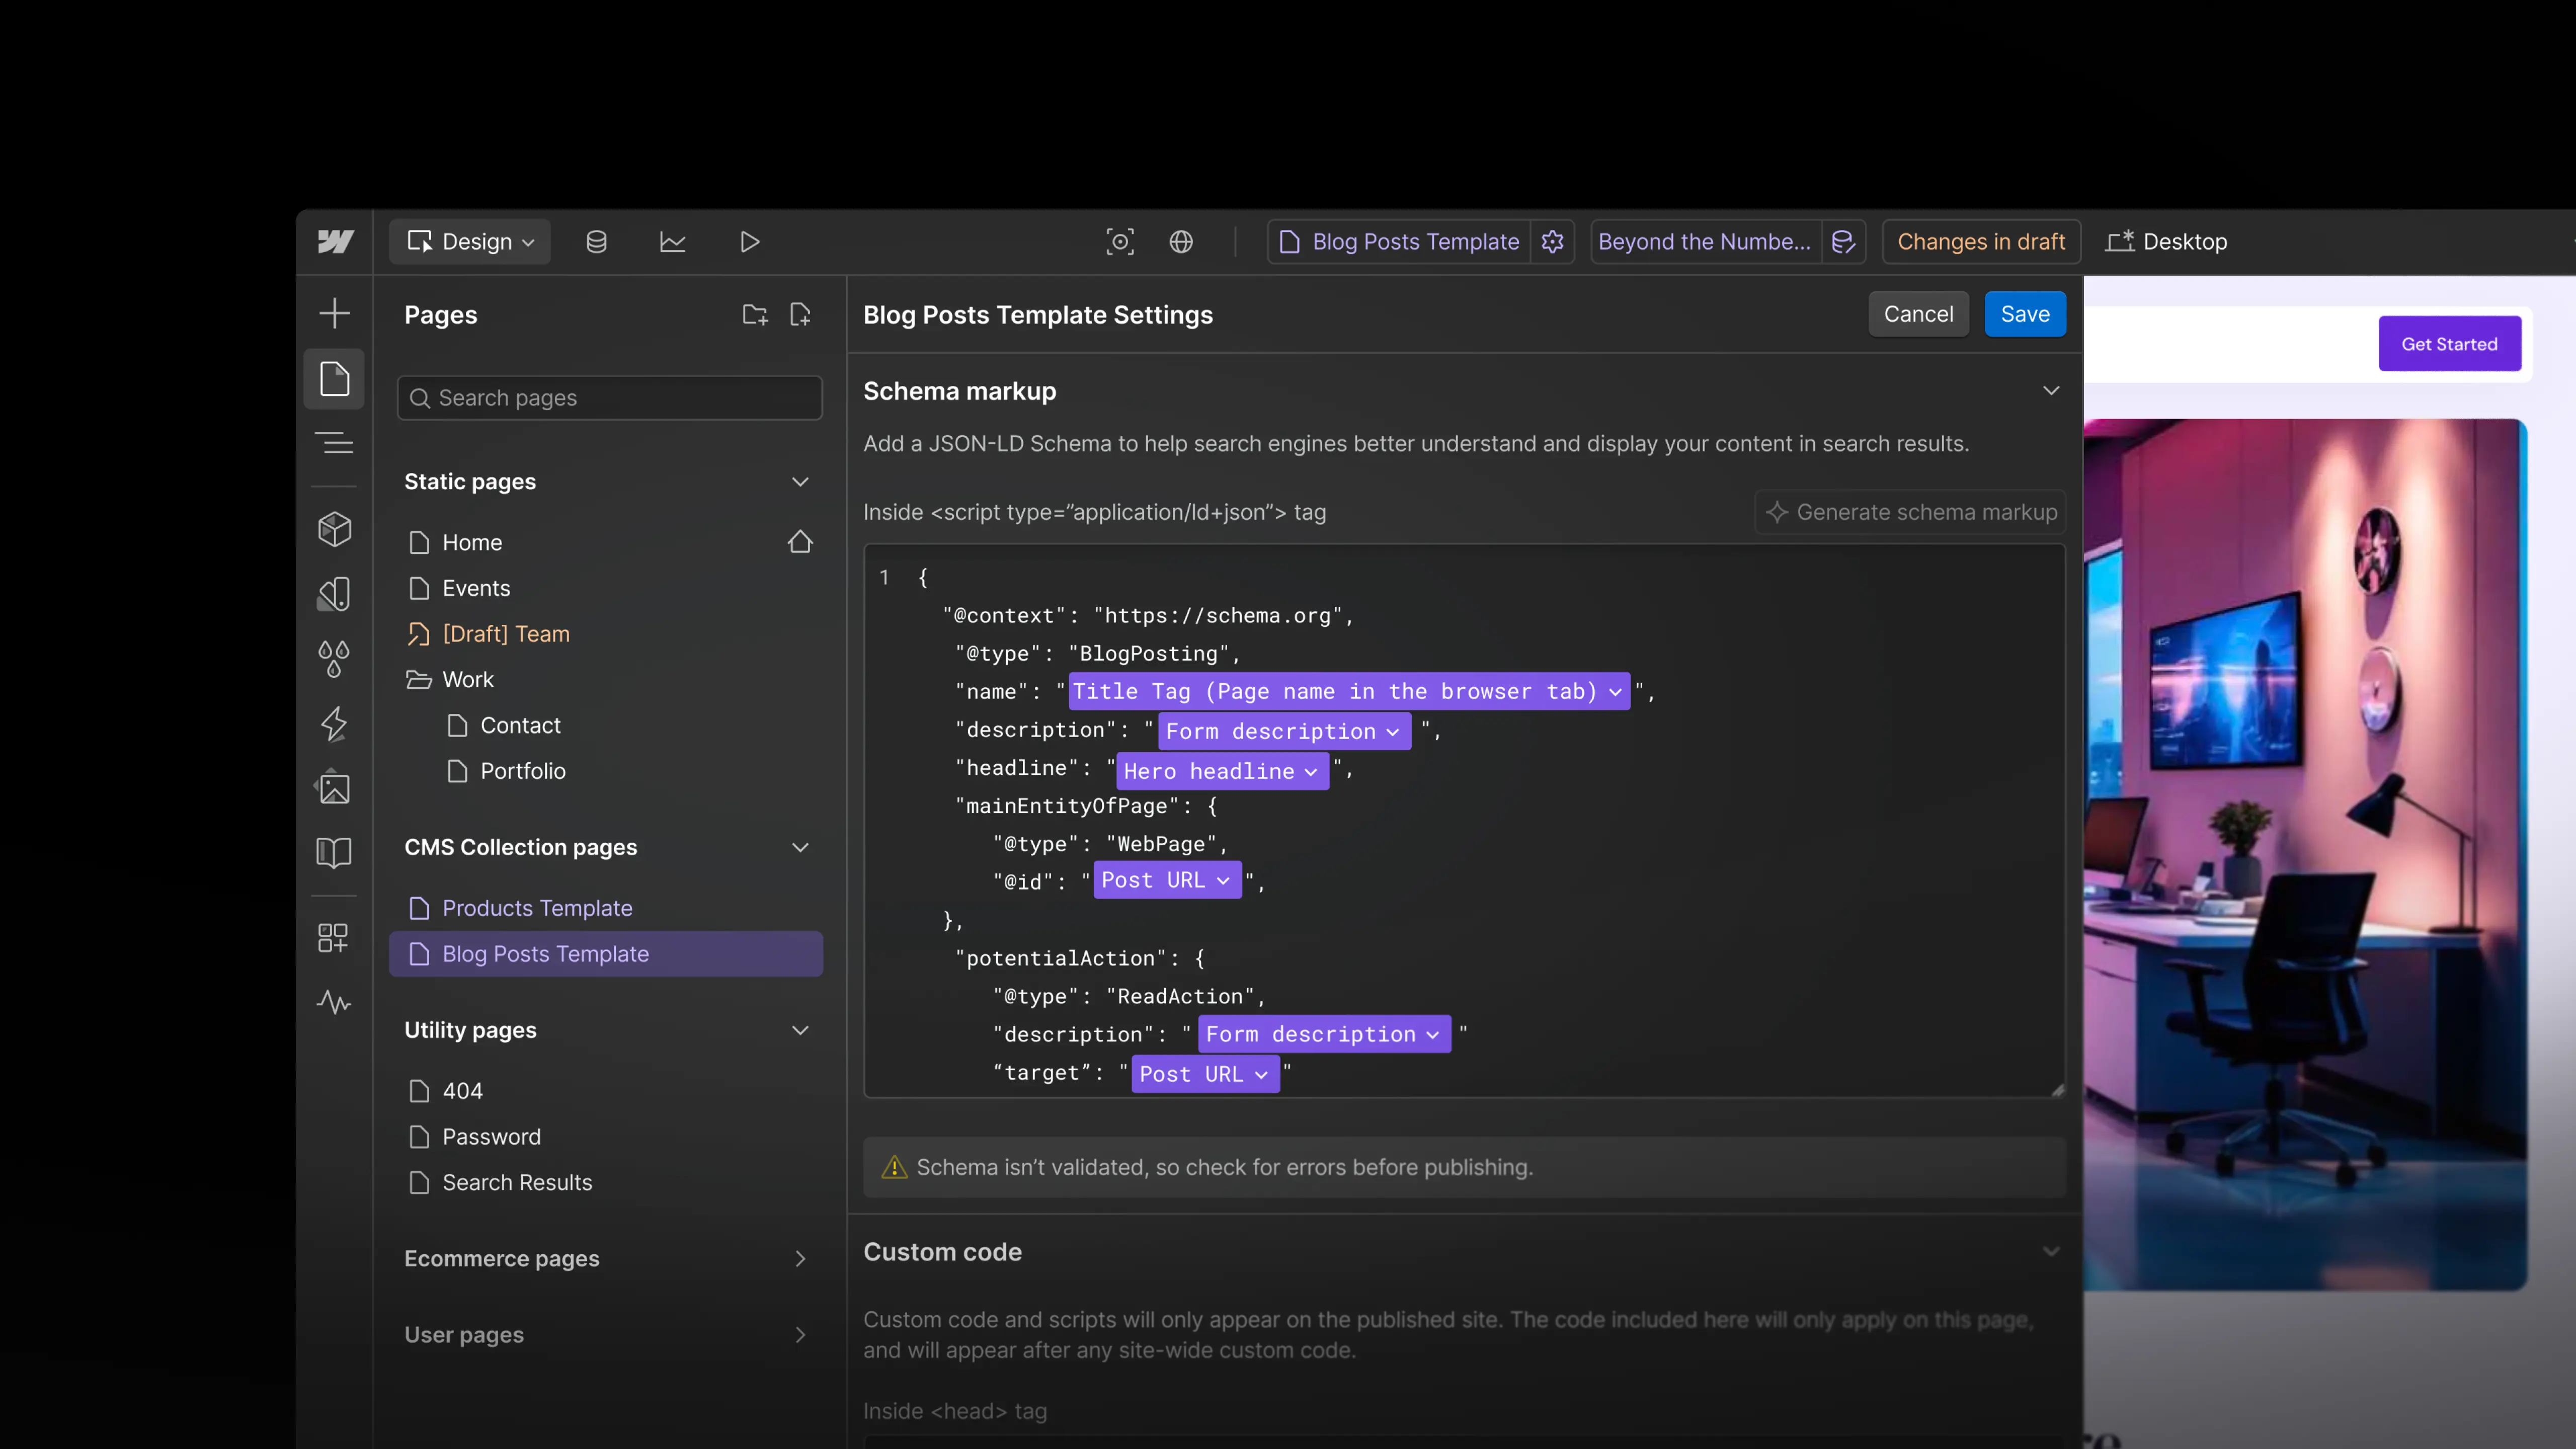The image size is (2576, 1449).
Task: Open the Assets image icon in sidebar
Action: point(334,788)
